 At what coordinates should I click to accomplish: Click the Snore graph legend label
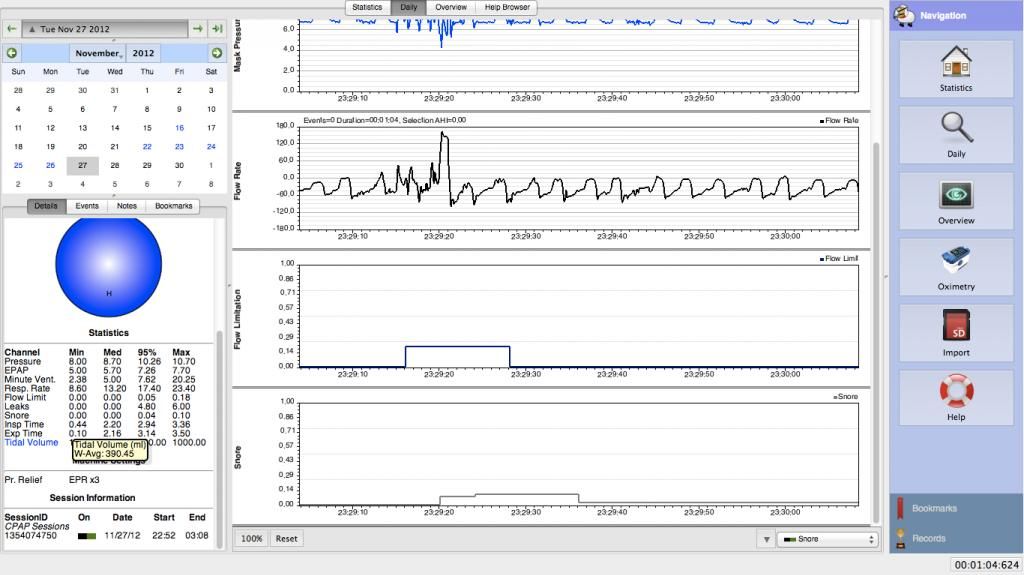847,397
